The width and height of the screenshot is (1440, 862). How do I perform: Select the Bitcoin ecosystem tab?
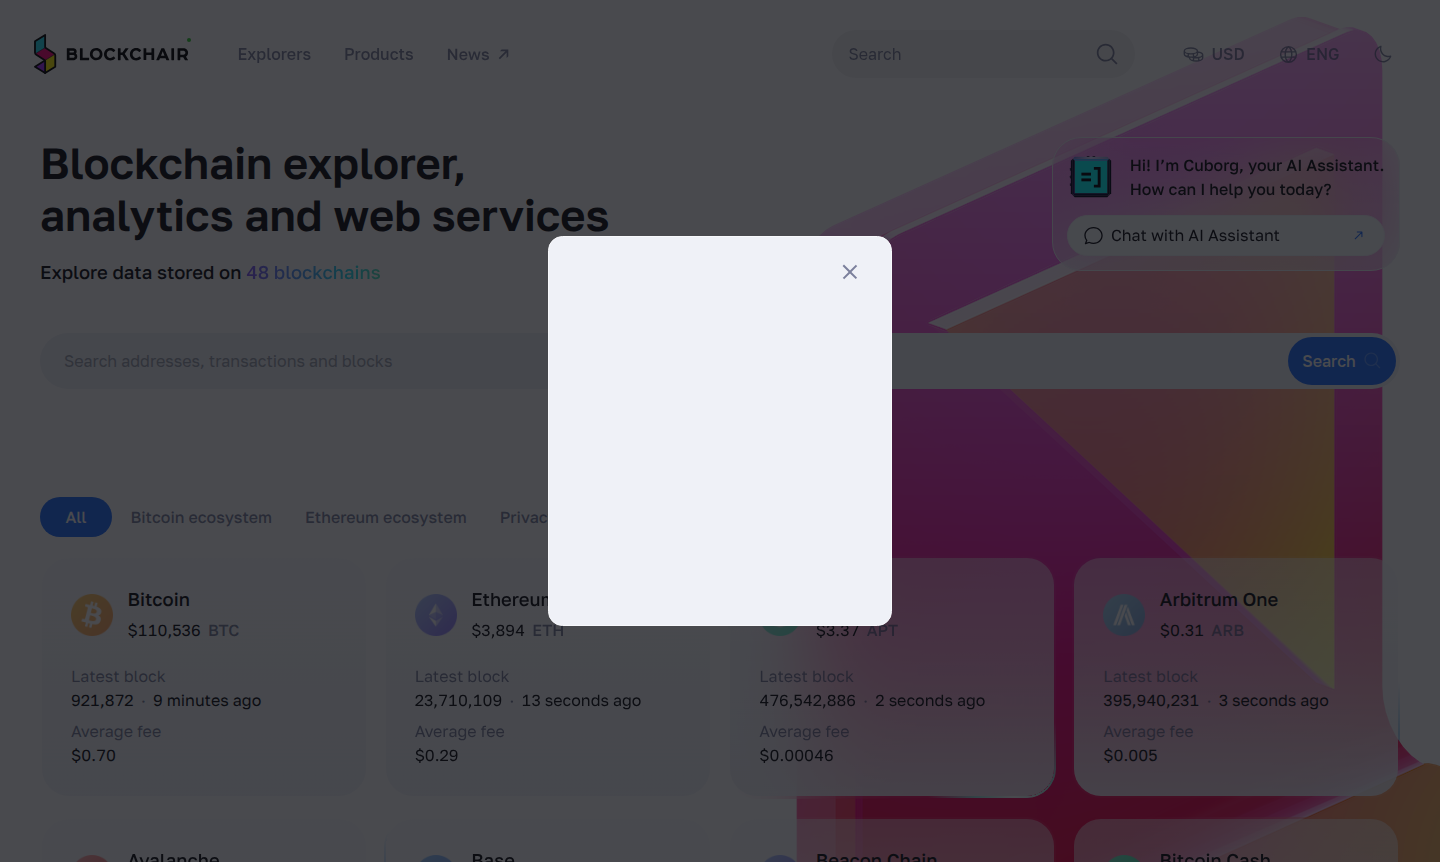click(201, 517)
